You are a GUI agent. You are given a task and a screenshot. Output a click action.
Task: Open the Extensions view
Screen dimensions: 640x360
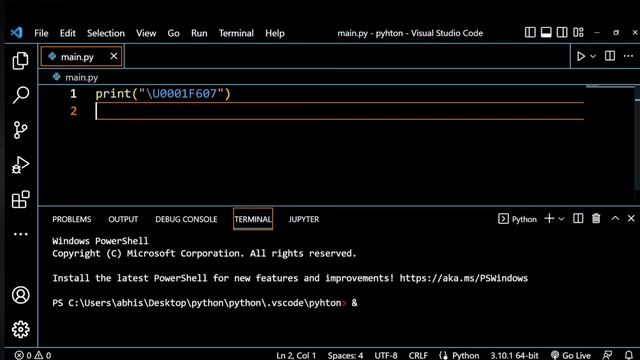pos(20,200)
